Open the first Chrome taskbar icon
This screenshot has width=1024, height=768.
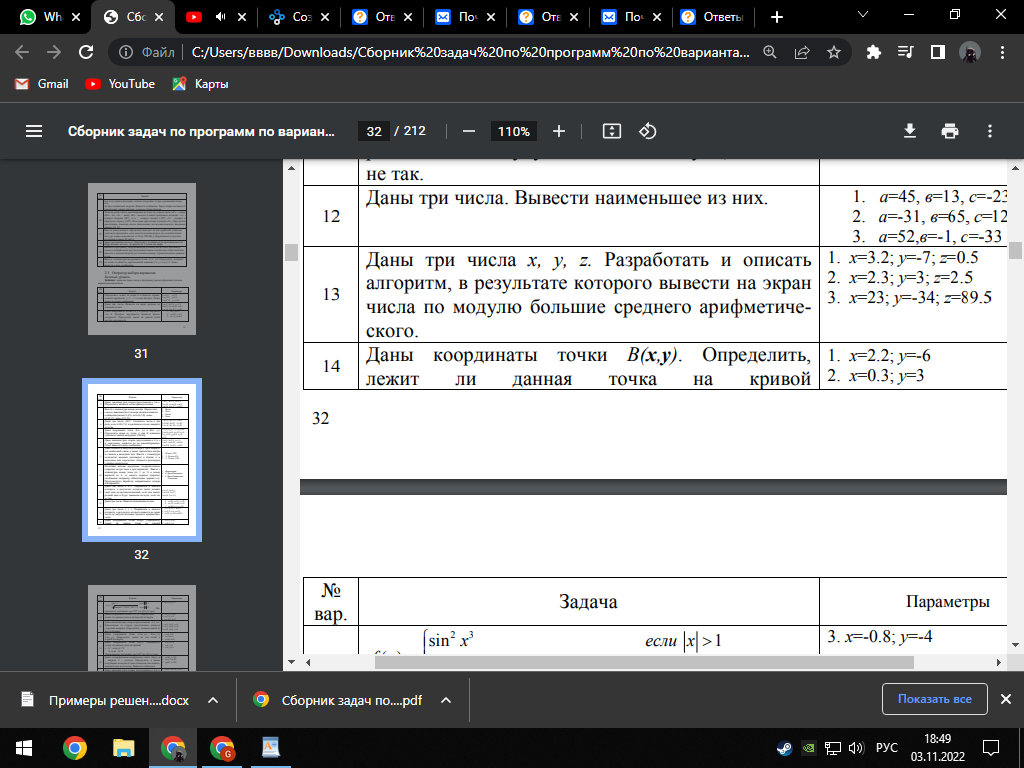tap(74, 747)
